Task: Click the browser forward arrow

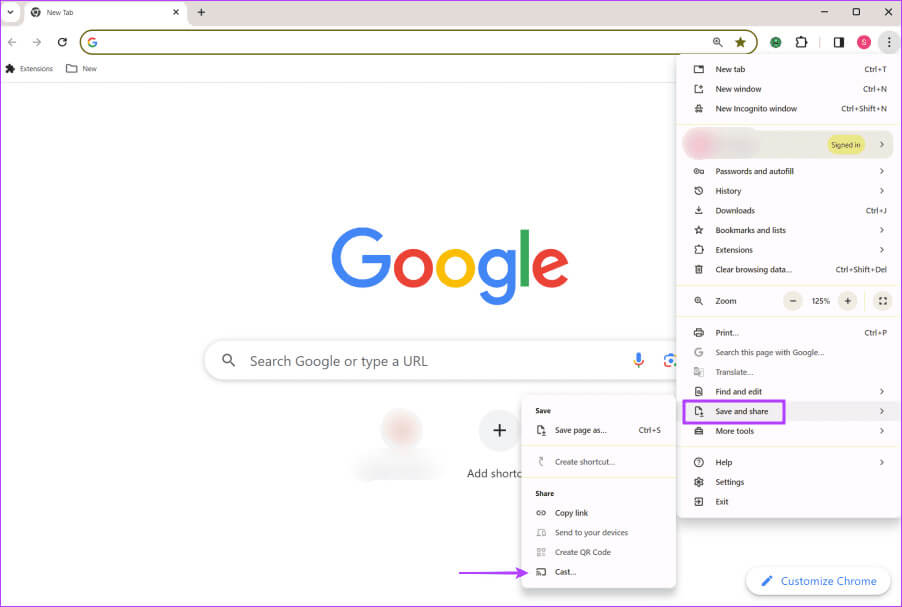Action: (x=37, y=42)
